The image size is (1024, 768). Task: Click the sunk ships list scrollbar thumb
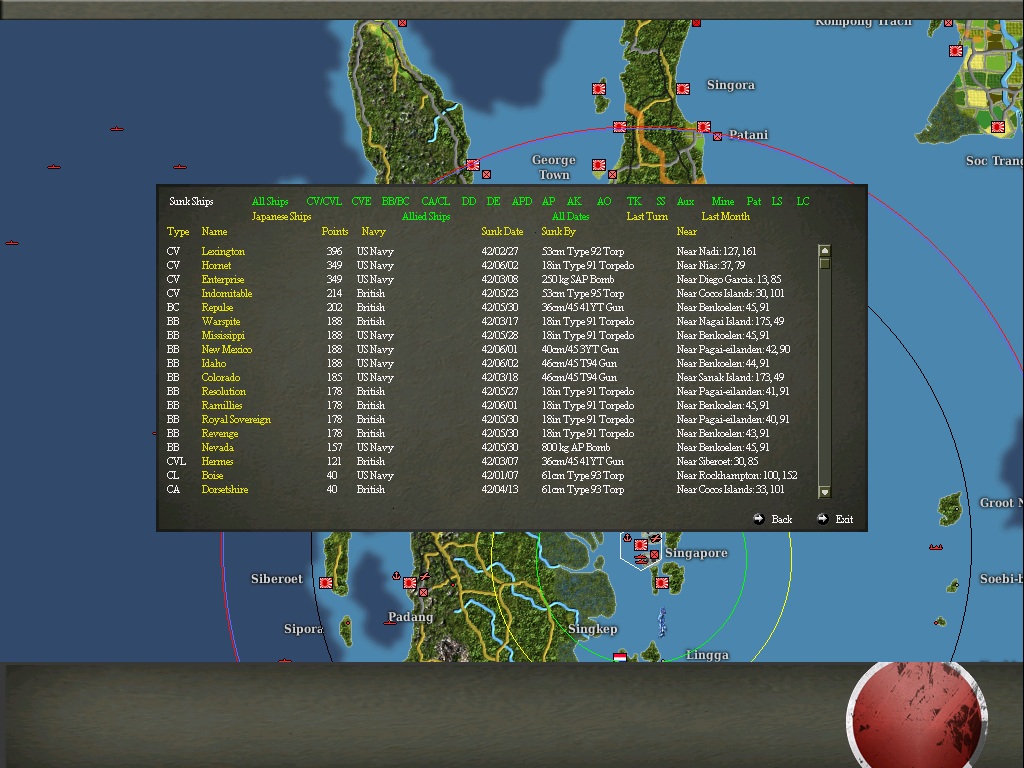click(825, 263)
